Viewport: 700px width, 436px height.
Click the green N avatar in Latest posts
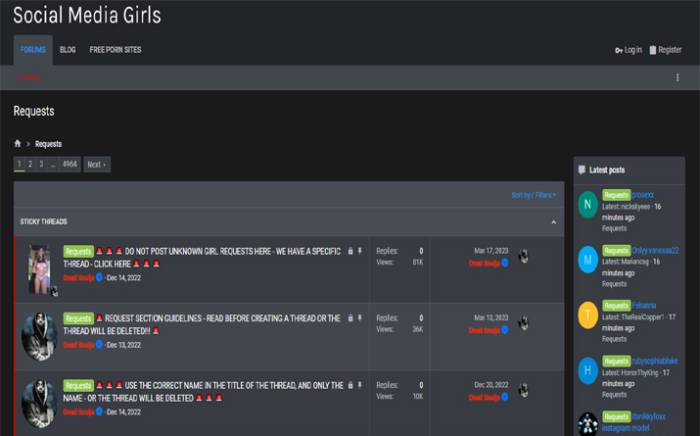point(588,204)
